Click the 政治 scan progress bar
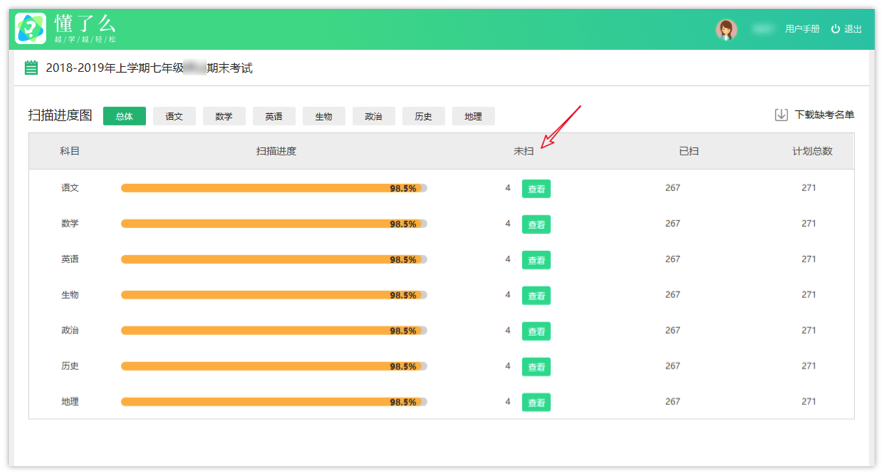Image resolution: width=884 pixels, height=475 pixels. click(274, 330)
